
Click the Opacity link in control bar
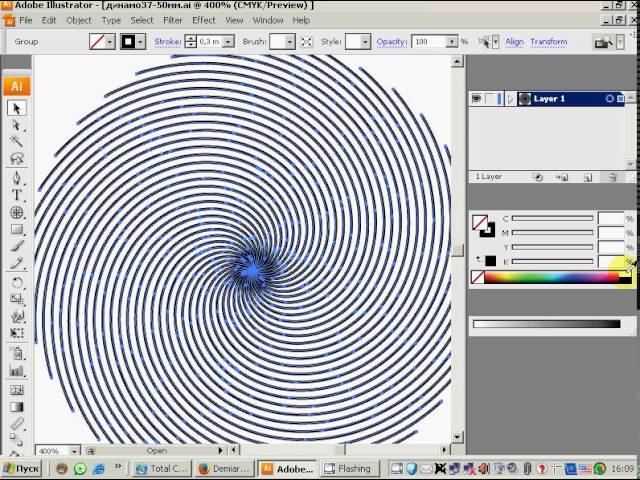pyautogui.click(x=392, y=42)
